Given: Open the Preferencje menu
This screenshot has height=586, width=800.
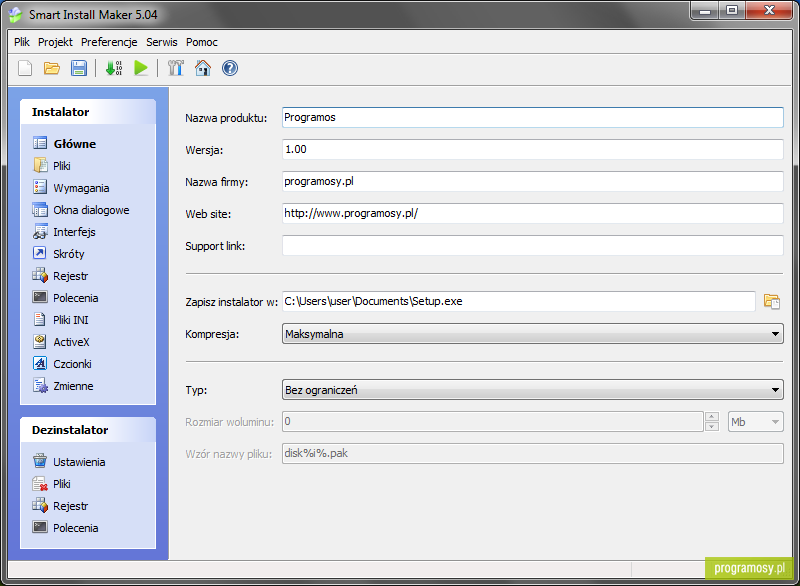Looking at the screenshot, I should [x=109, y=42].
